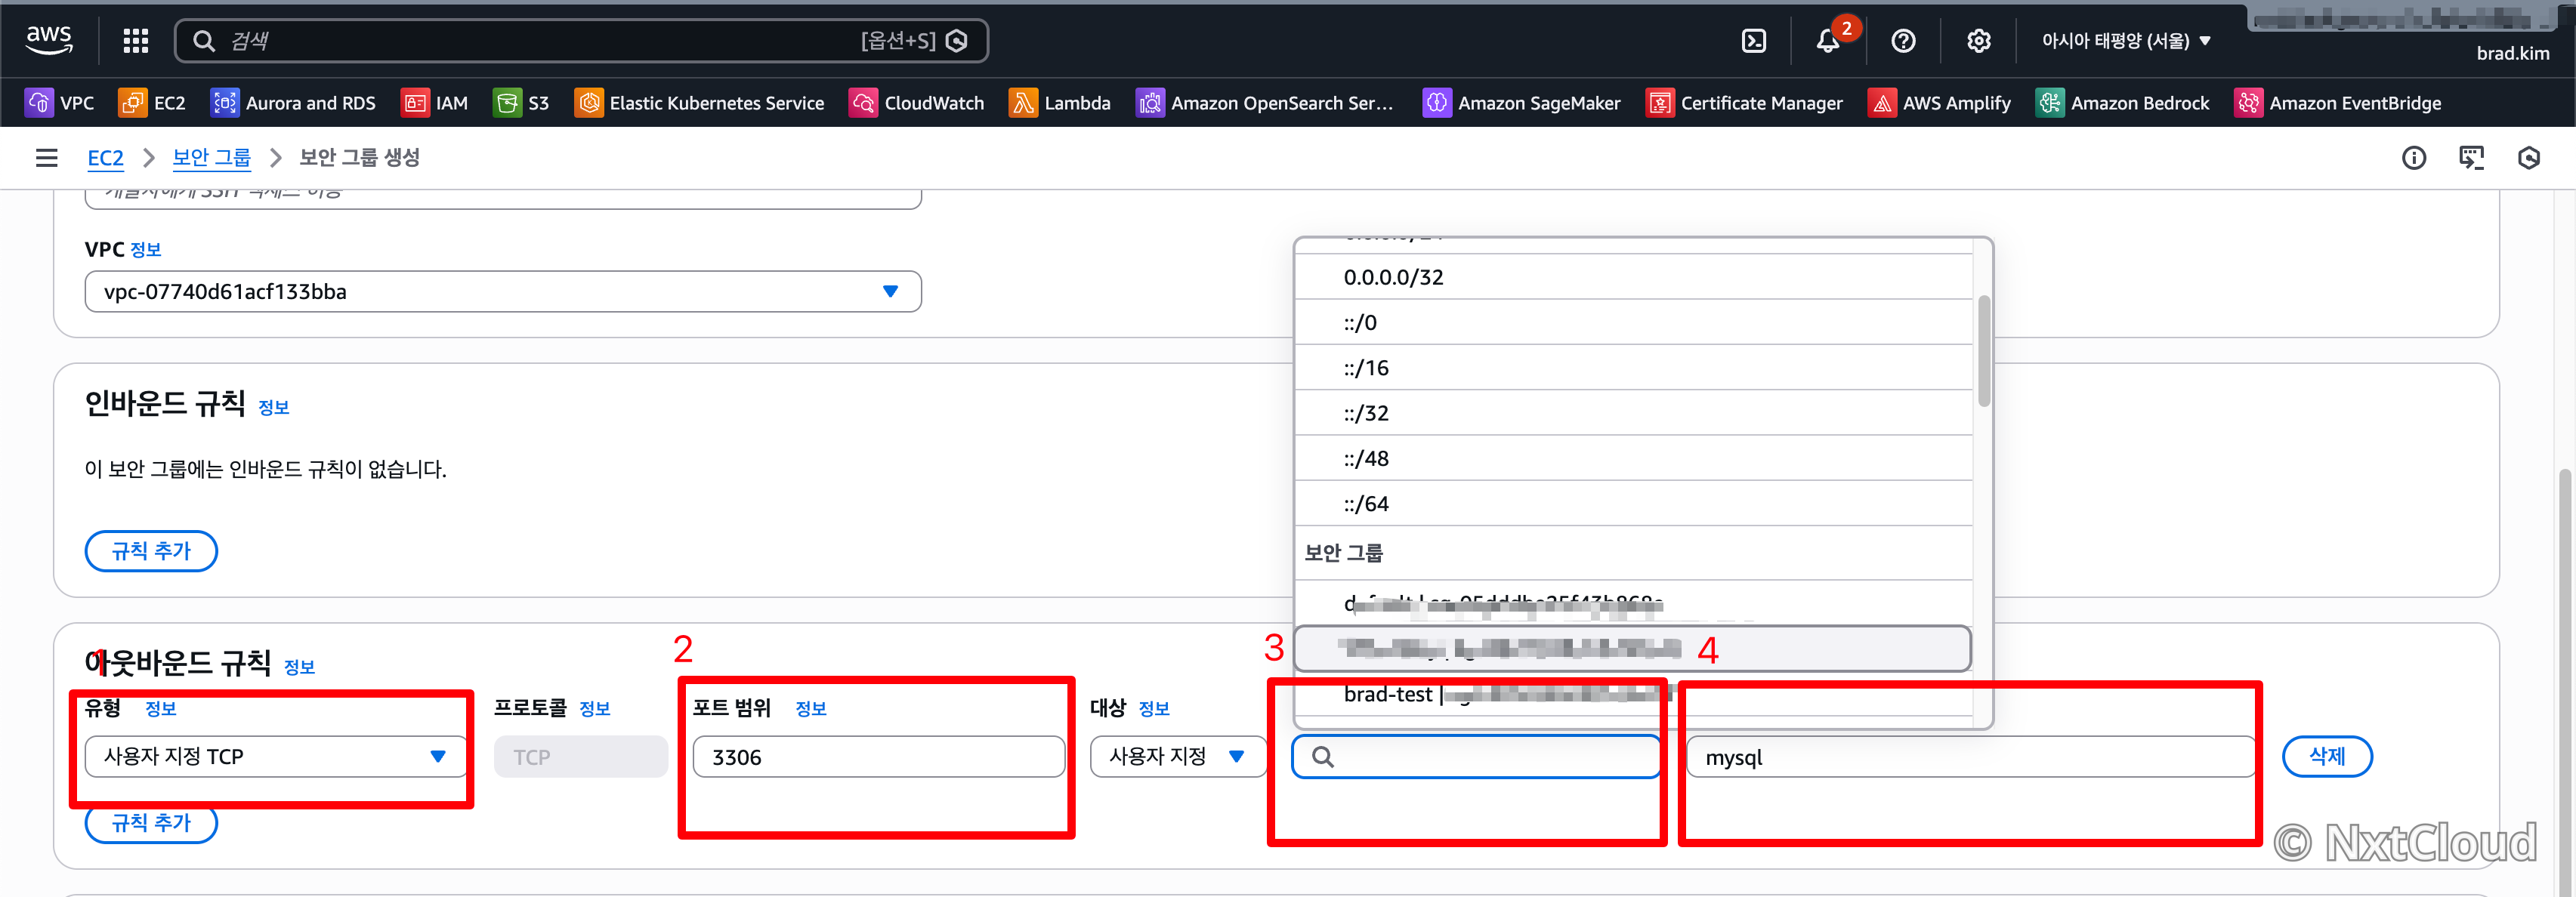Open Aurora and RDS shortcut
The height and width of the screenshot is (897, 2576).
[293, 102]
